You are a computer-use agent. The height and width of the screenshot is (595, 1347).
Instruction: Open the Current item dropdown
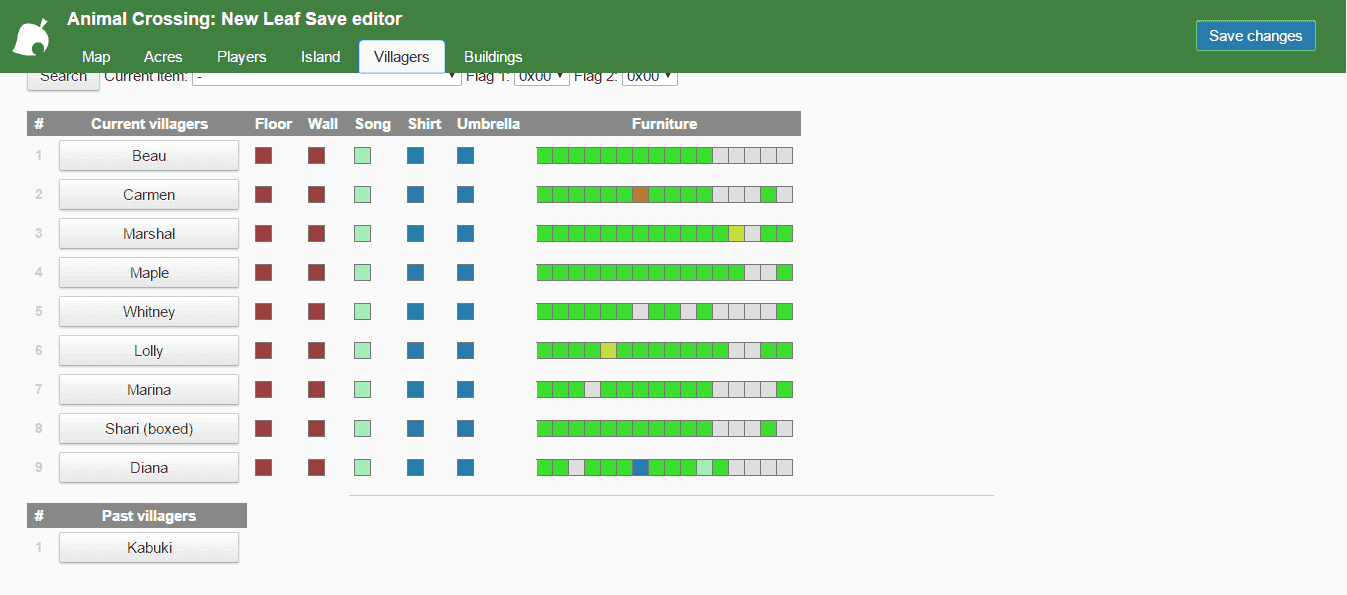click(x=327, y=77)
